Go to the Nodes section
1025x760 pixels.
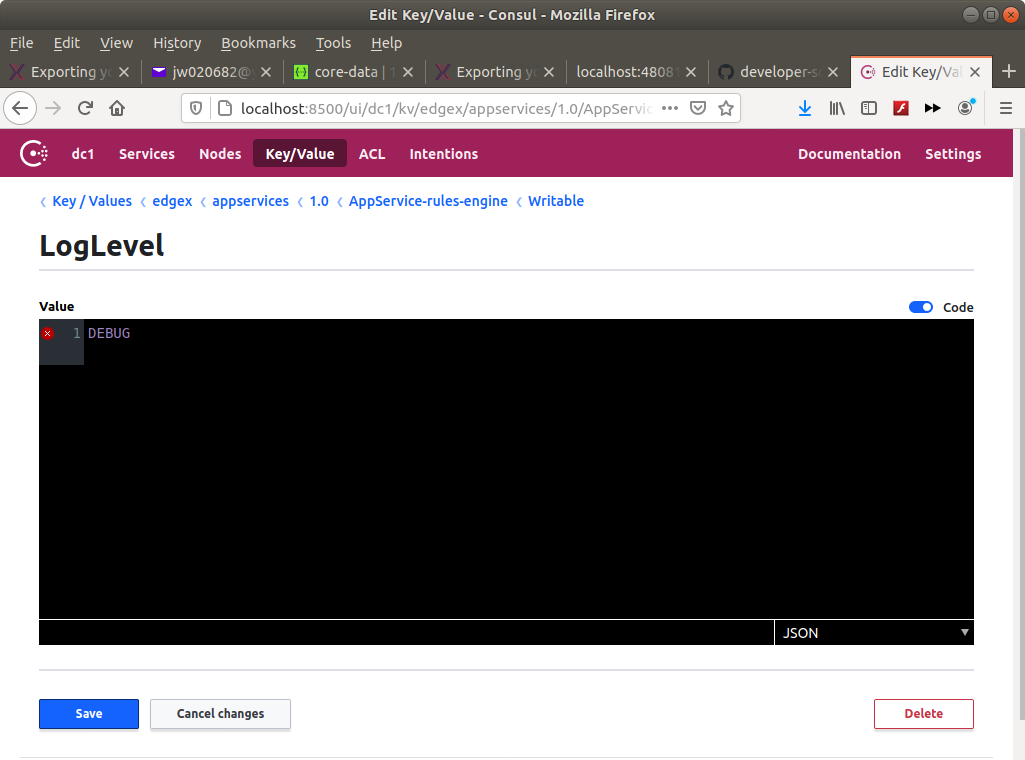pyautogui.click(x=220, y=154)
